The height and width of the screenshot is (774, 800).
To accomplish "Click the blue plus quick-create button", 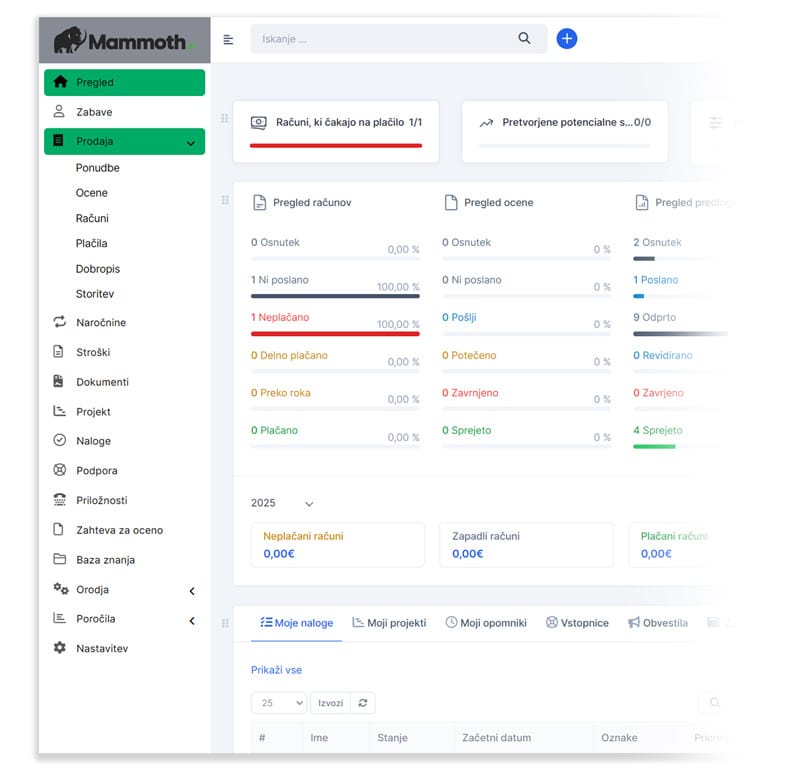I will point(566,39).
